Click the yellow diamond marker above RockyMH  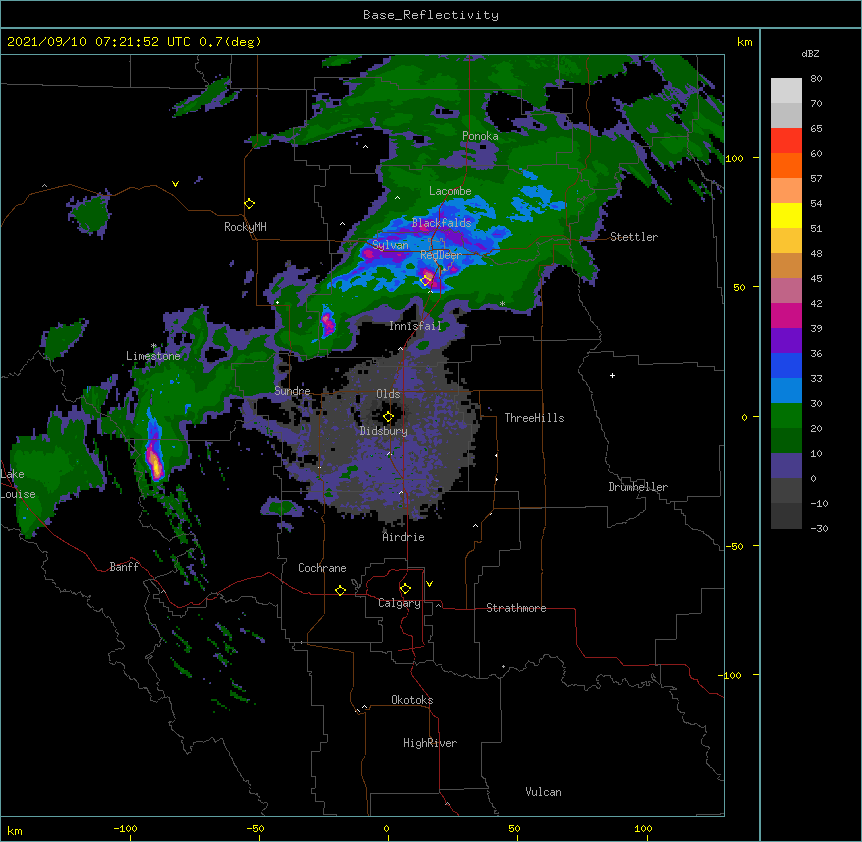[250, 204]
